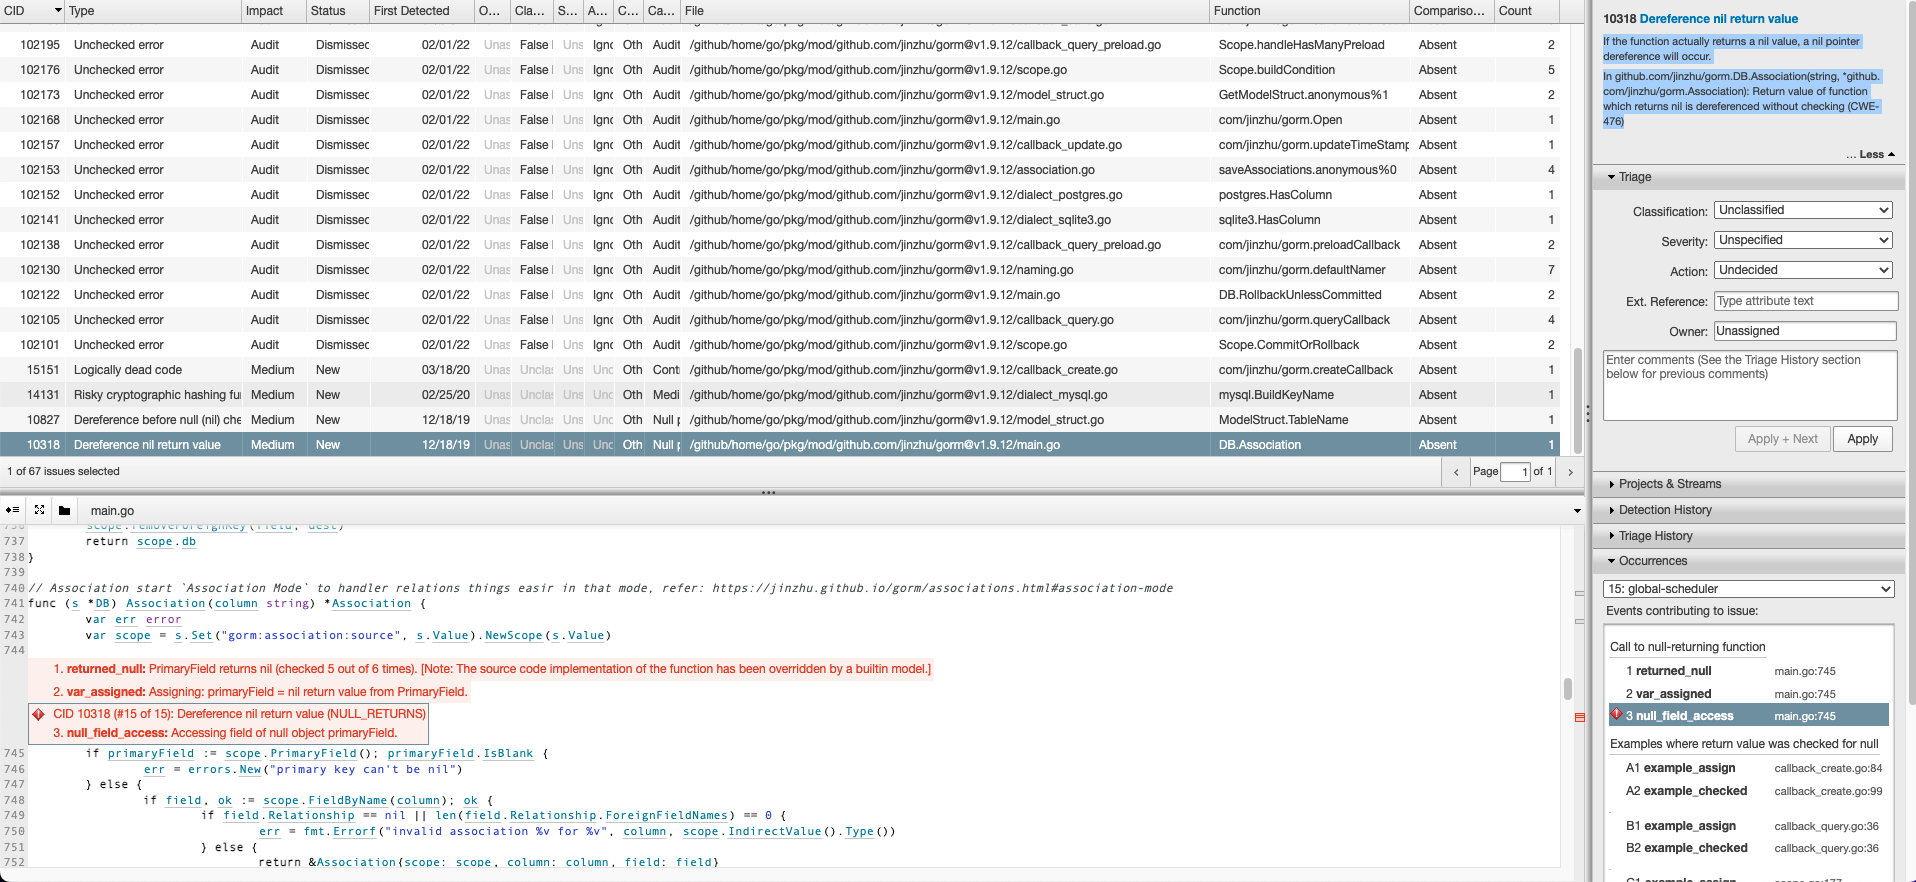The image size is (1916, 882).
Task: Go to the previous results page arrow
Action: tap(1456, 472)
